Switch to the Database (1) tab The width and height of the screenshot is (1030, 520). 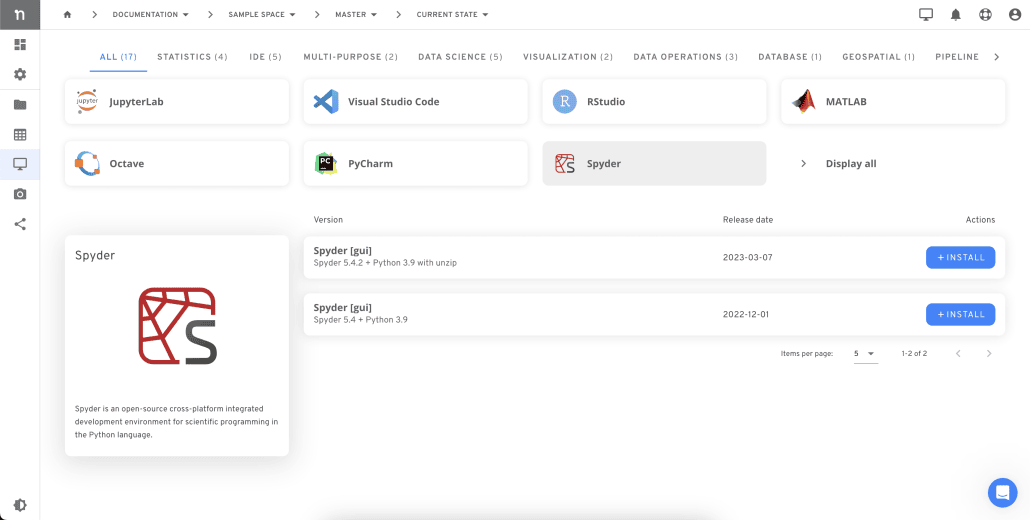[790, 57]
